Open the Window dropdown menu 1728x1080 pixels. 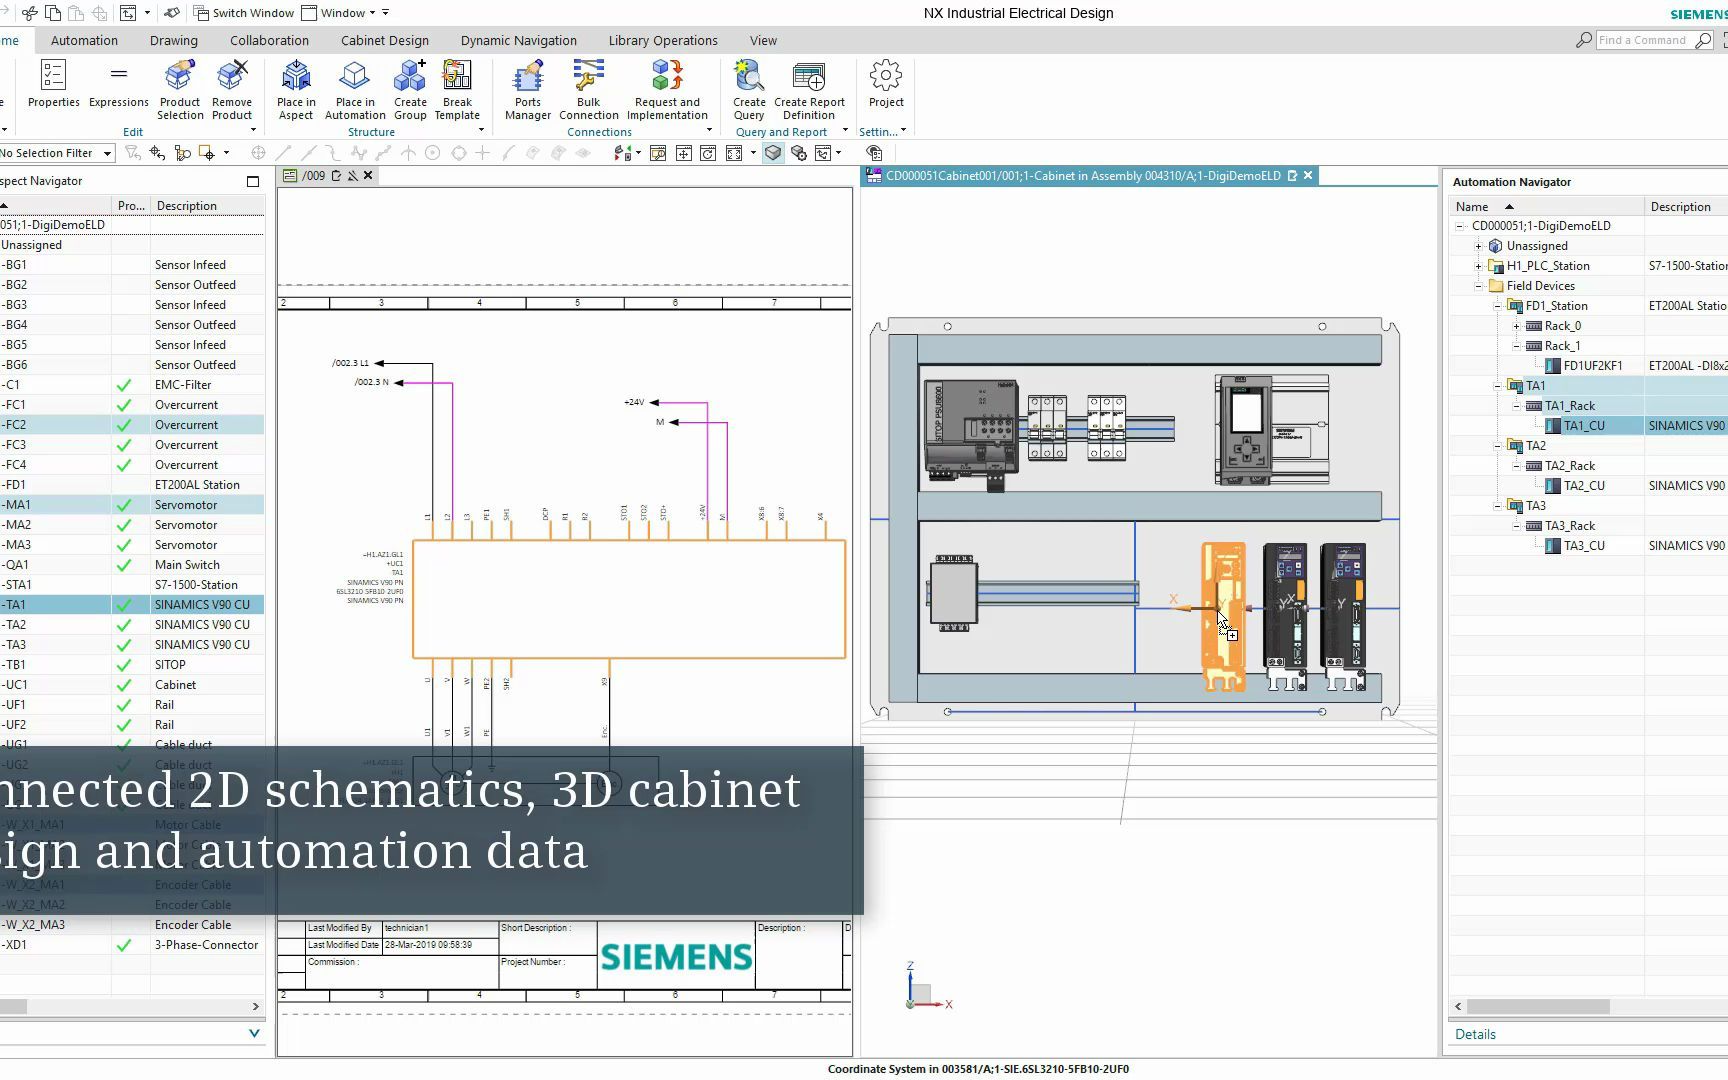[x=339, y=13]
